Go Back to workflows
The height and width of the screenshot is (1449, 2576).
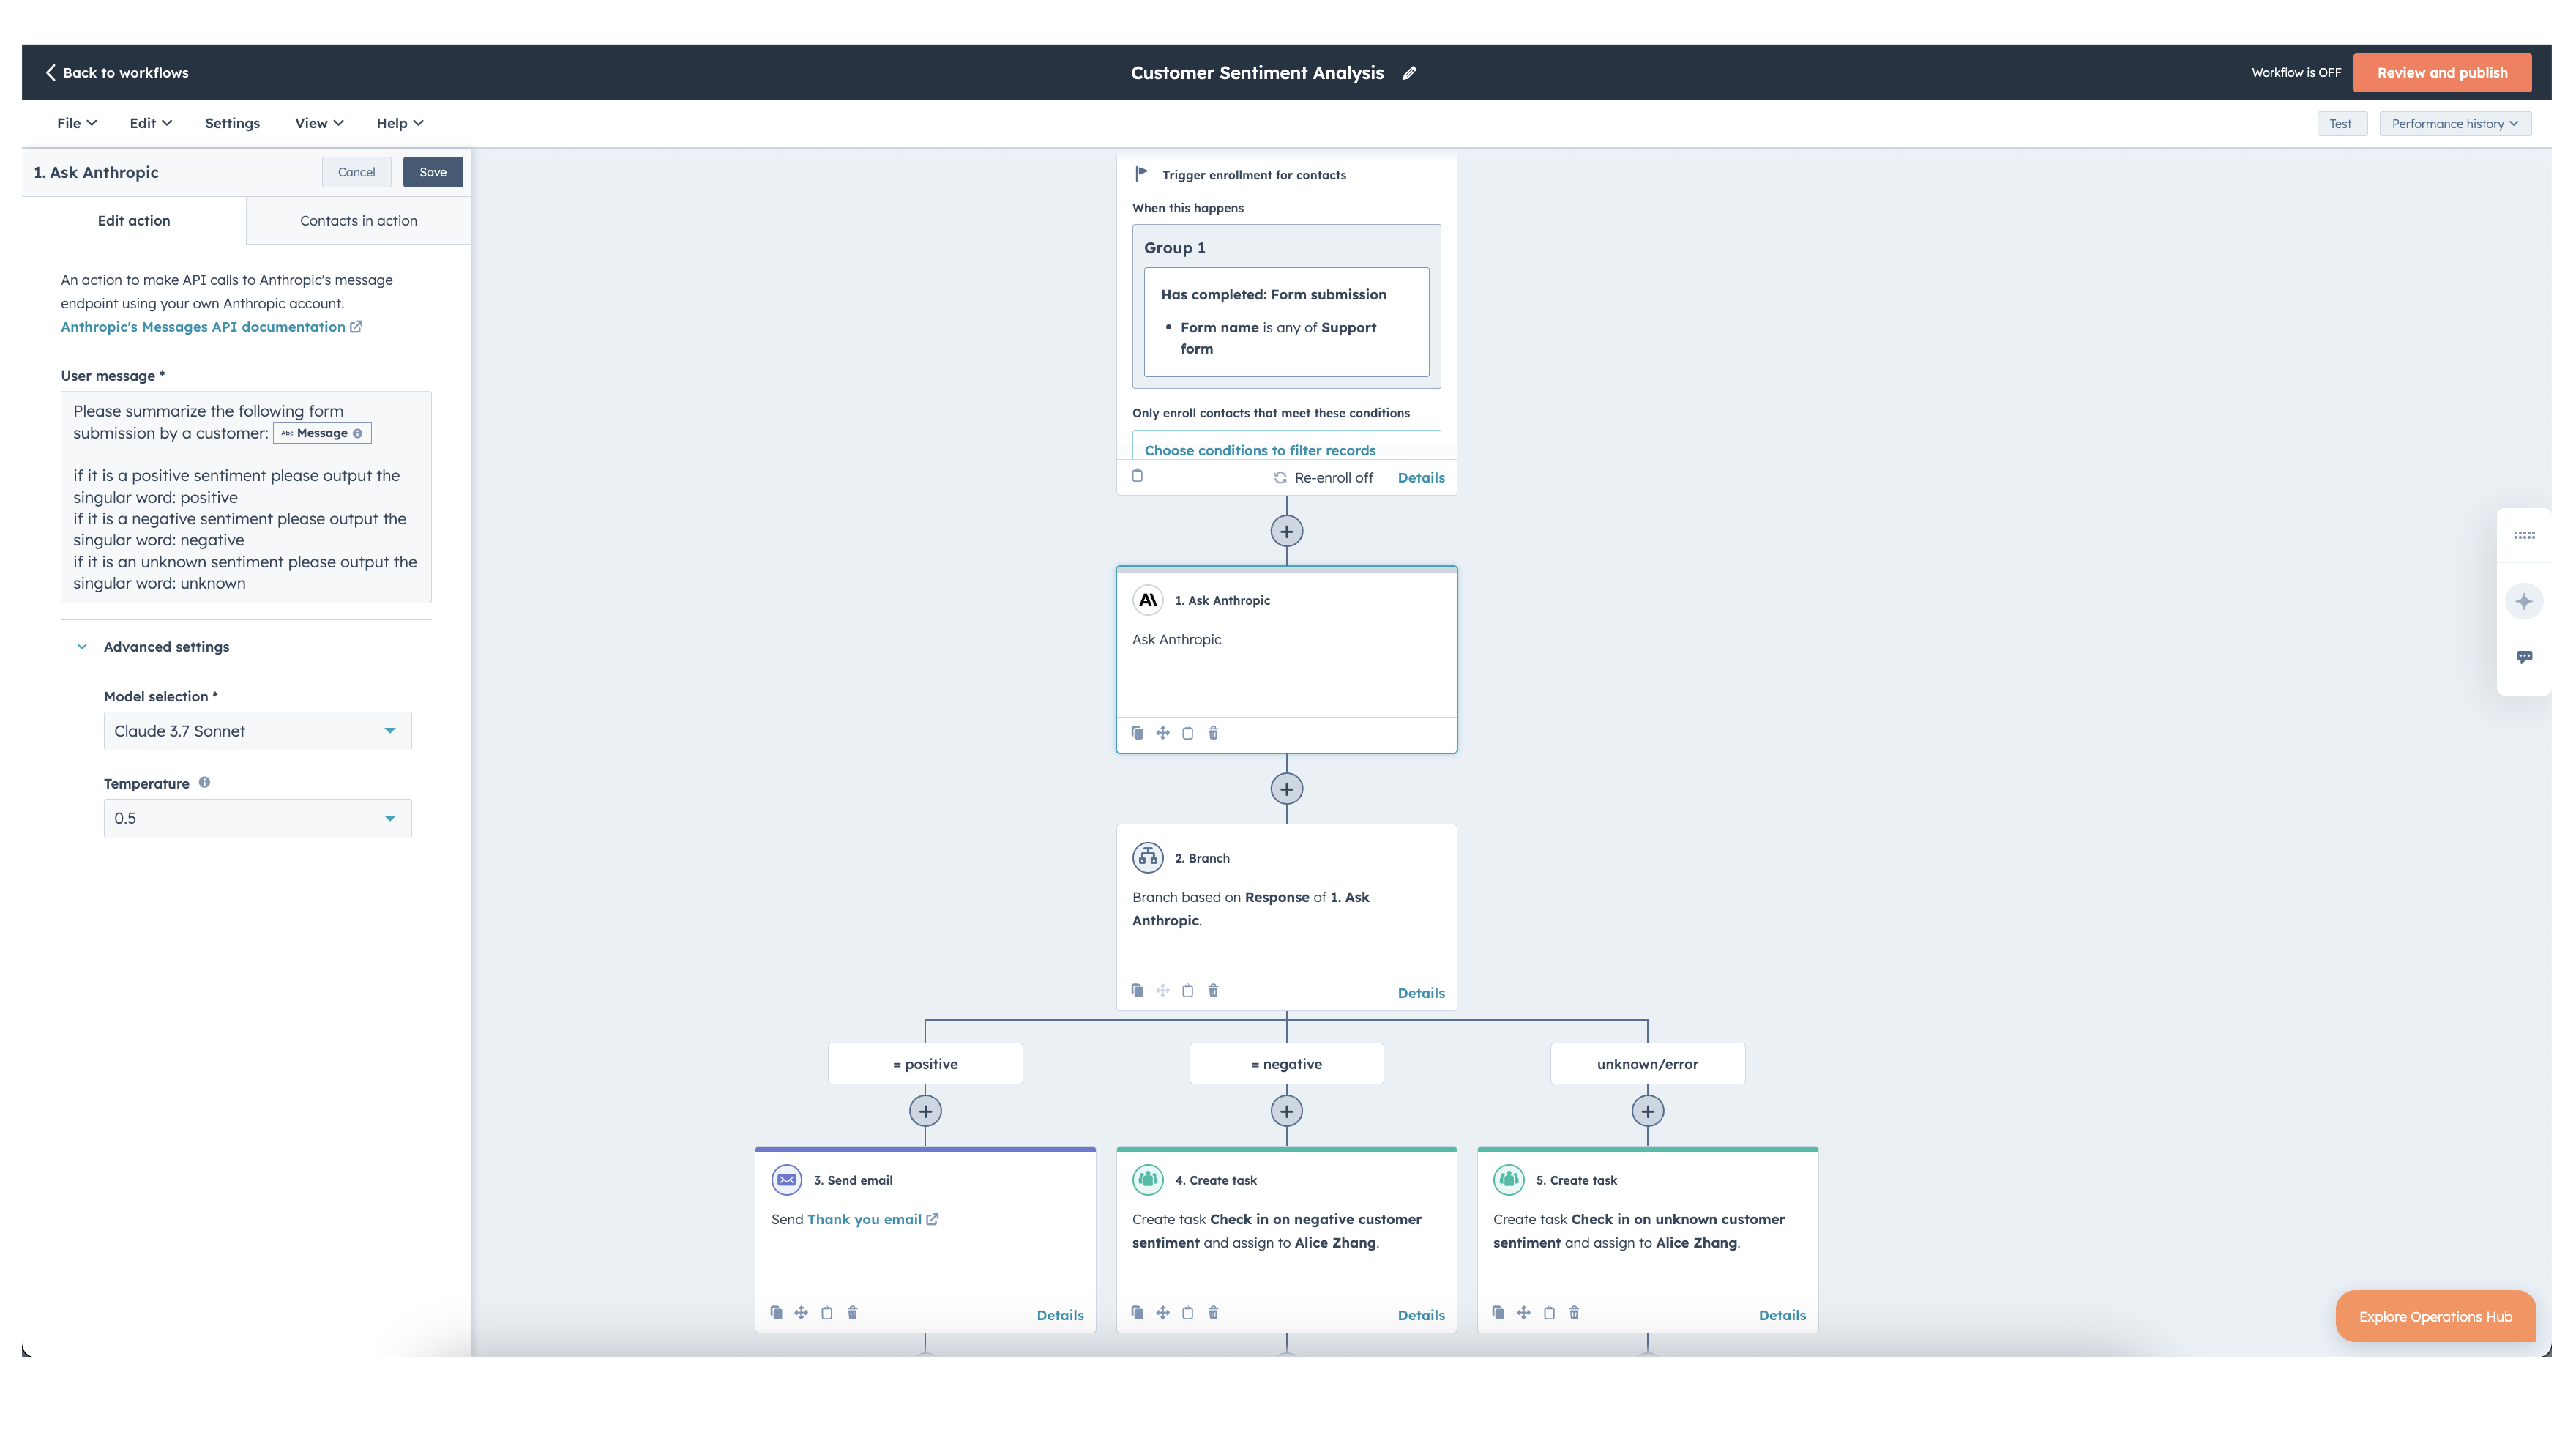tap(117, 73)
